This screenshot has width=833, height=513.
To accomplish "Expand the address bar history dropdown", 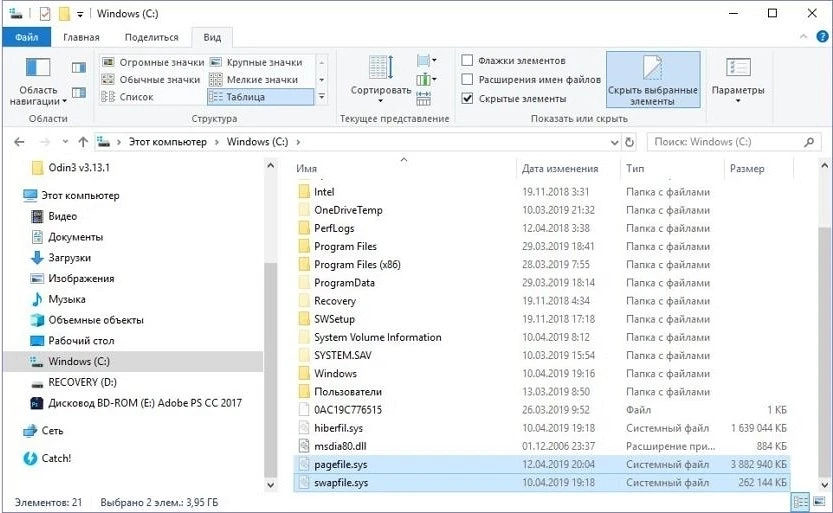I will point(614,142).
